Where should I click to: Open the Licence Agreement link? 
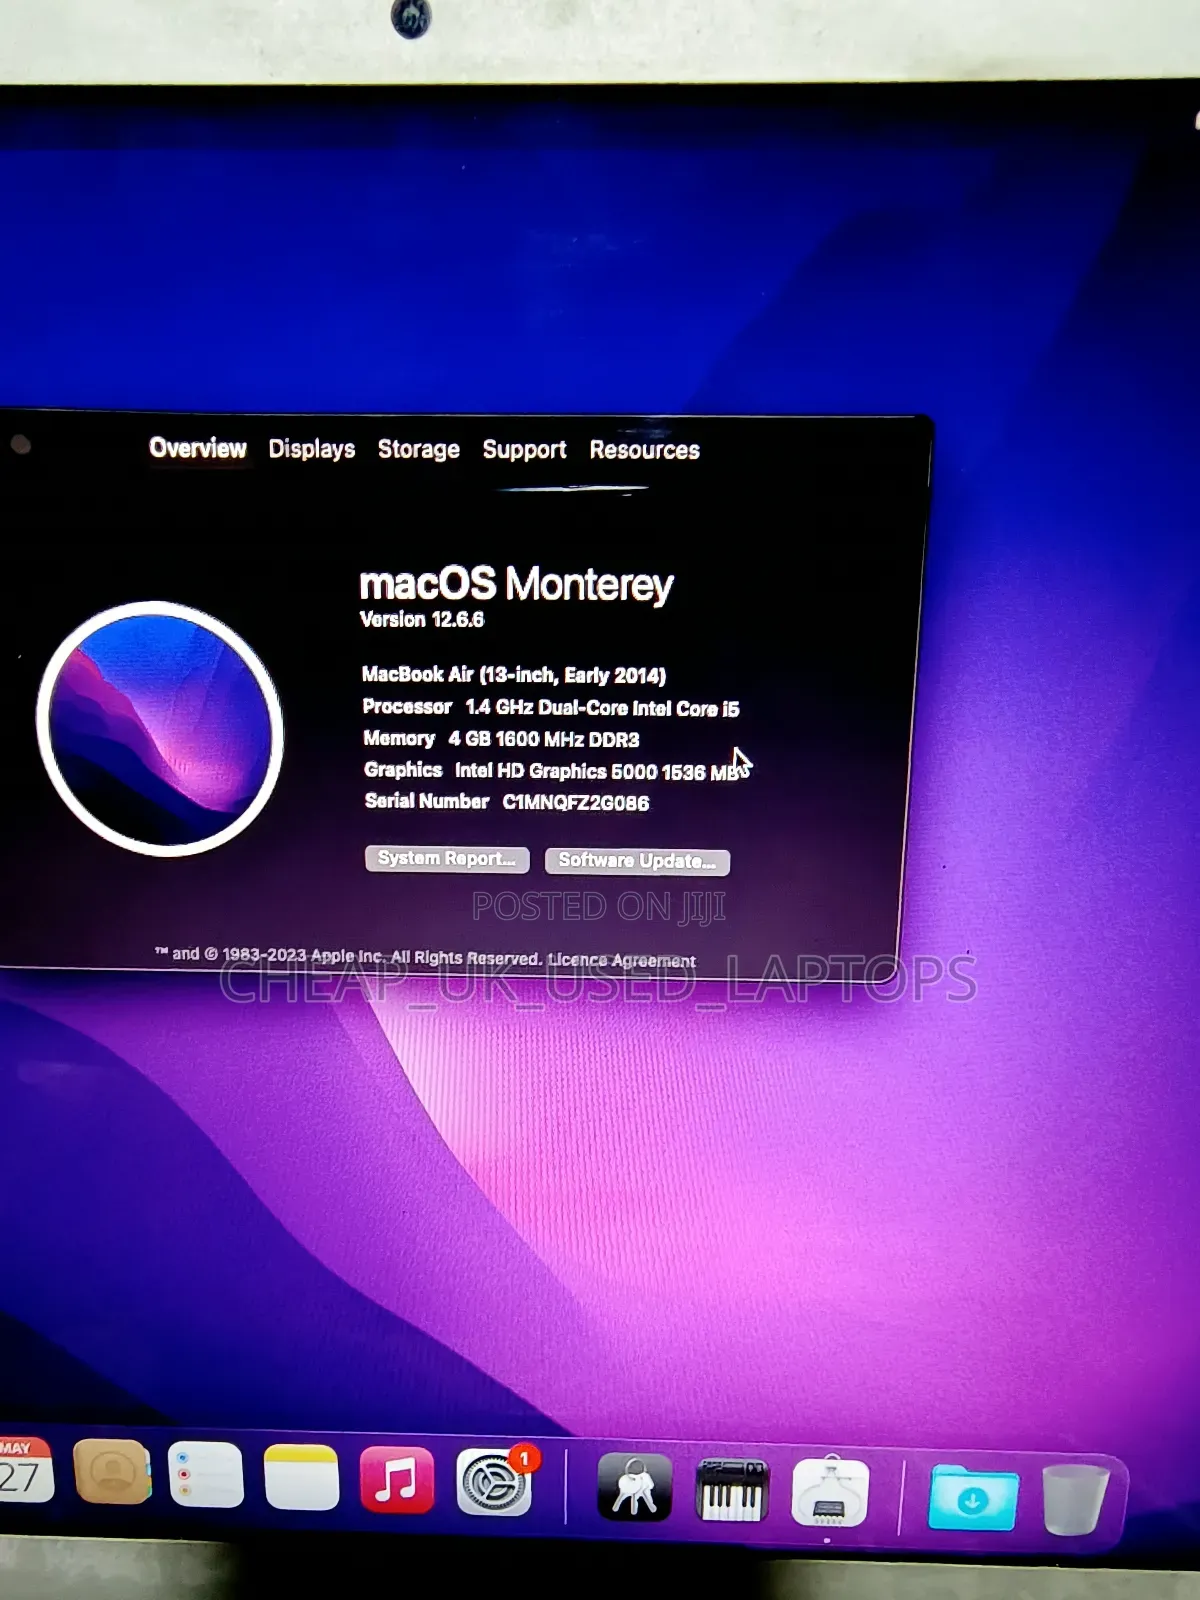click(622, 960)
